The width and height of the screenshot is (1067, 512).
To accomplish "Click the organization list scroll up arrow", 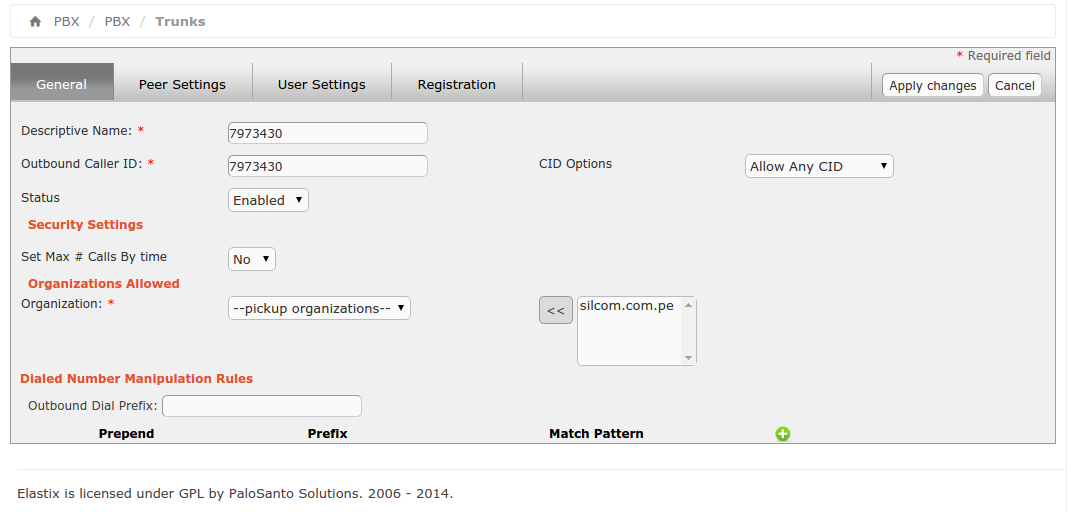I will (x=688, y=305).
